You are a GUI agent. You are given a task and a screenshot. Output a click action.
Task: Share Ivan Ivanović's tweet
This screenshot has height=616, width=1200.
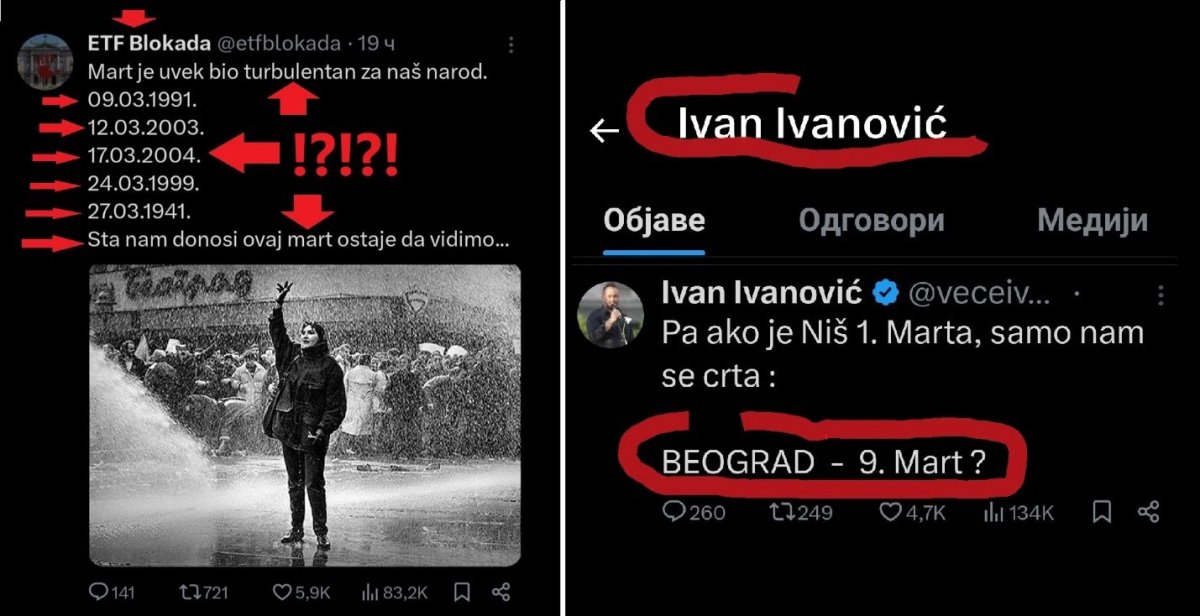point(1148,512)
